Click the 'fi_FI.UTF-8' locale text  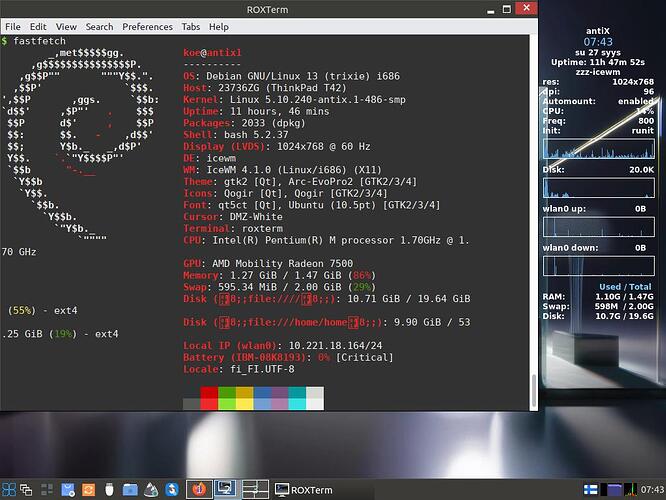point(262,369)
